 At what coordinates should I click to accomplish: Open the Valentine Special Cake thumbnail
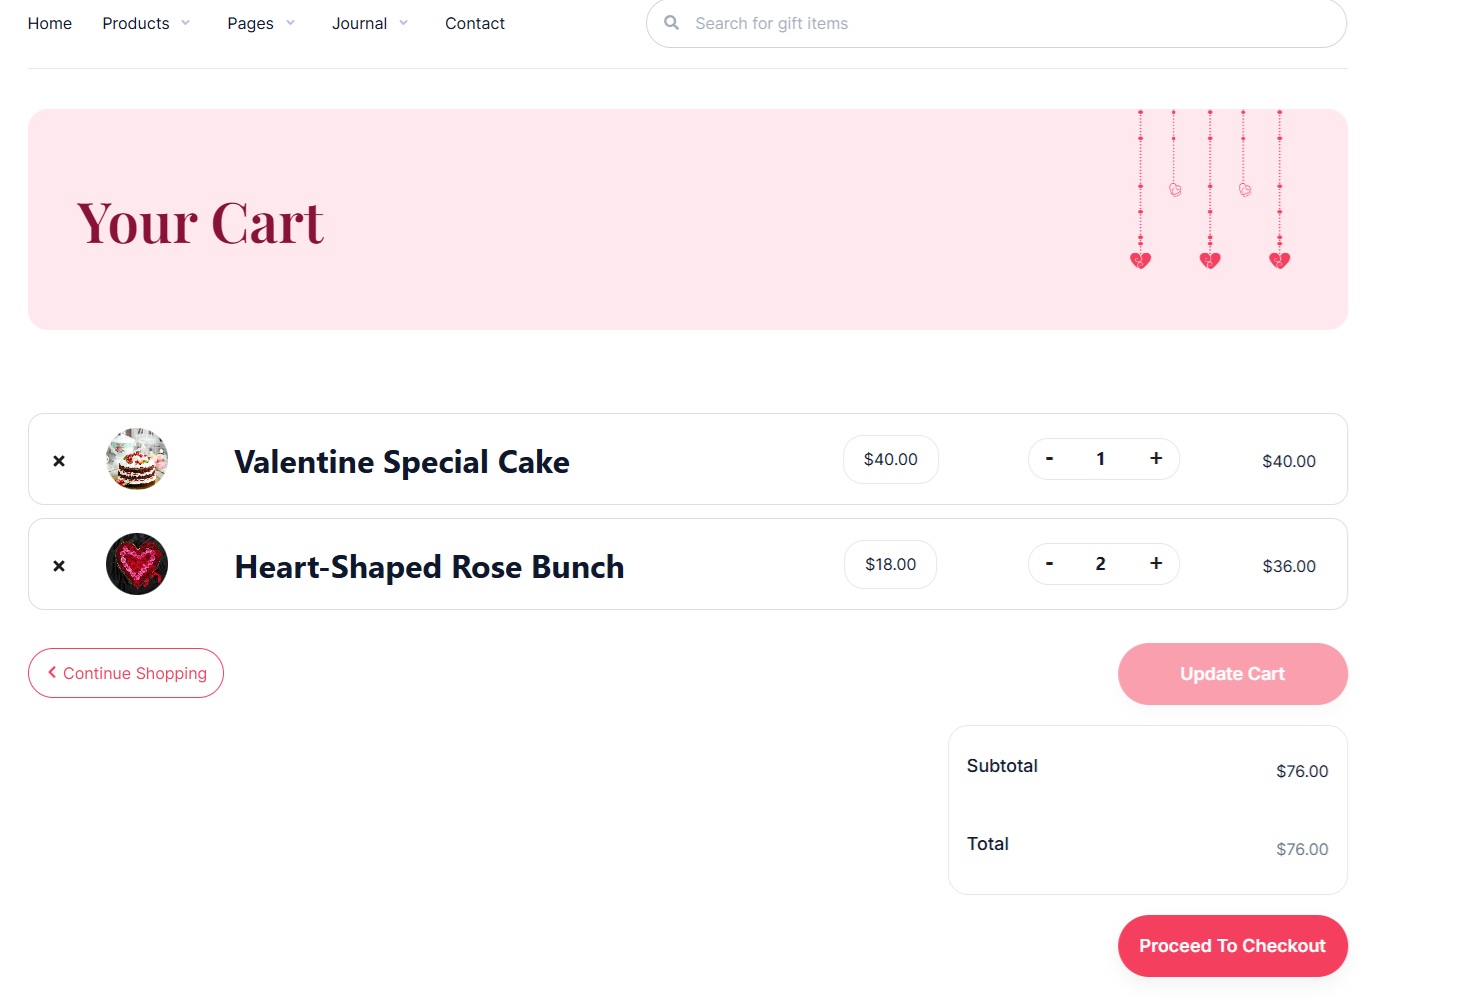137,459
